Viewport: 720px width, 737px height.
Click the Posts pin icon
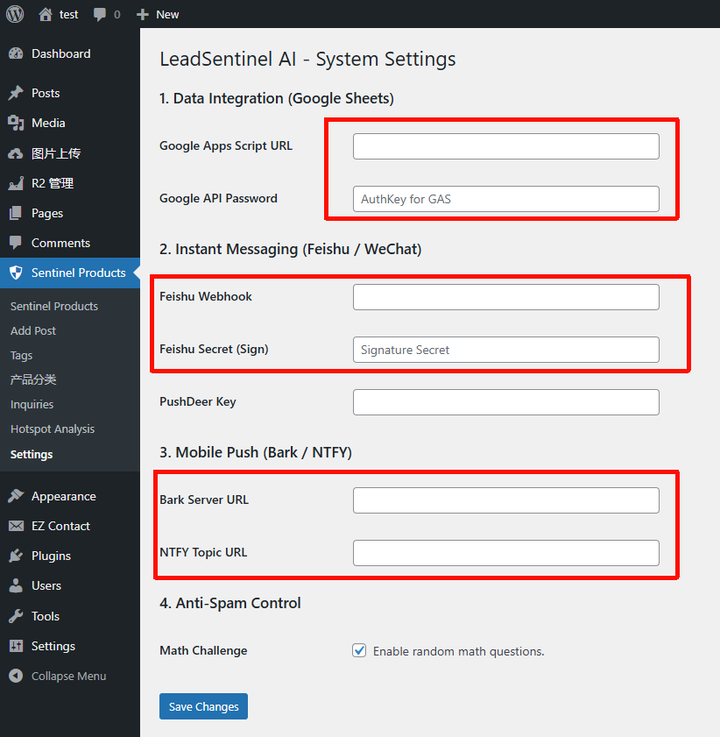(15, 93)
